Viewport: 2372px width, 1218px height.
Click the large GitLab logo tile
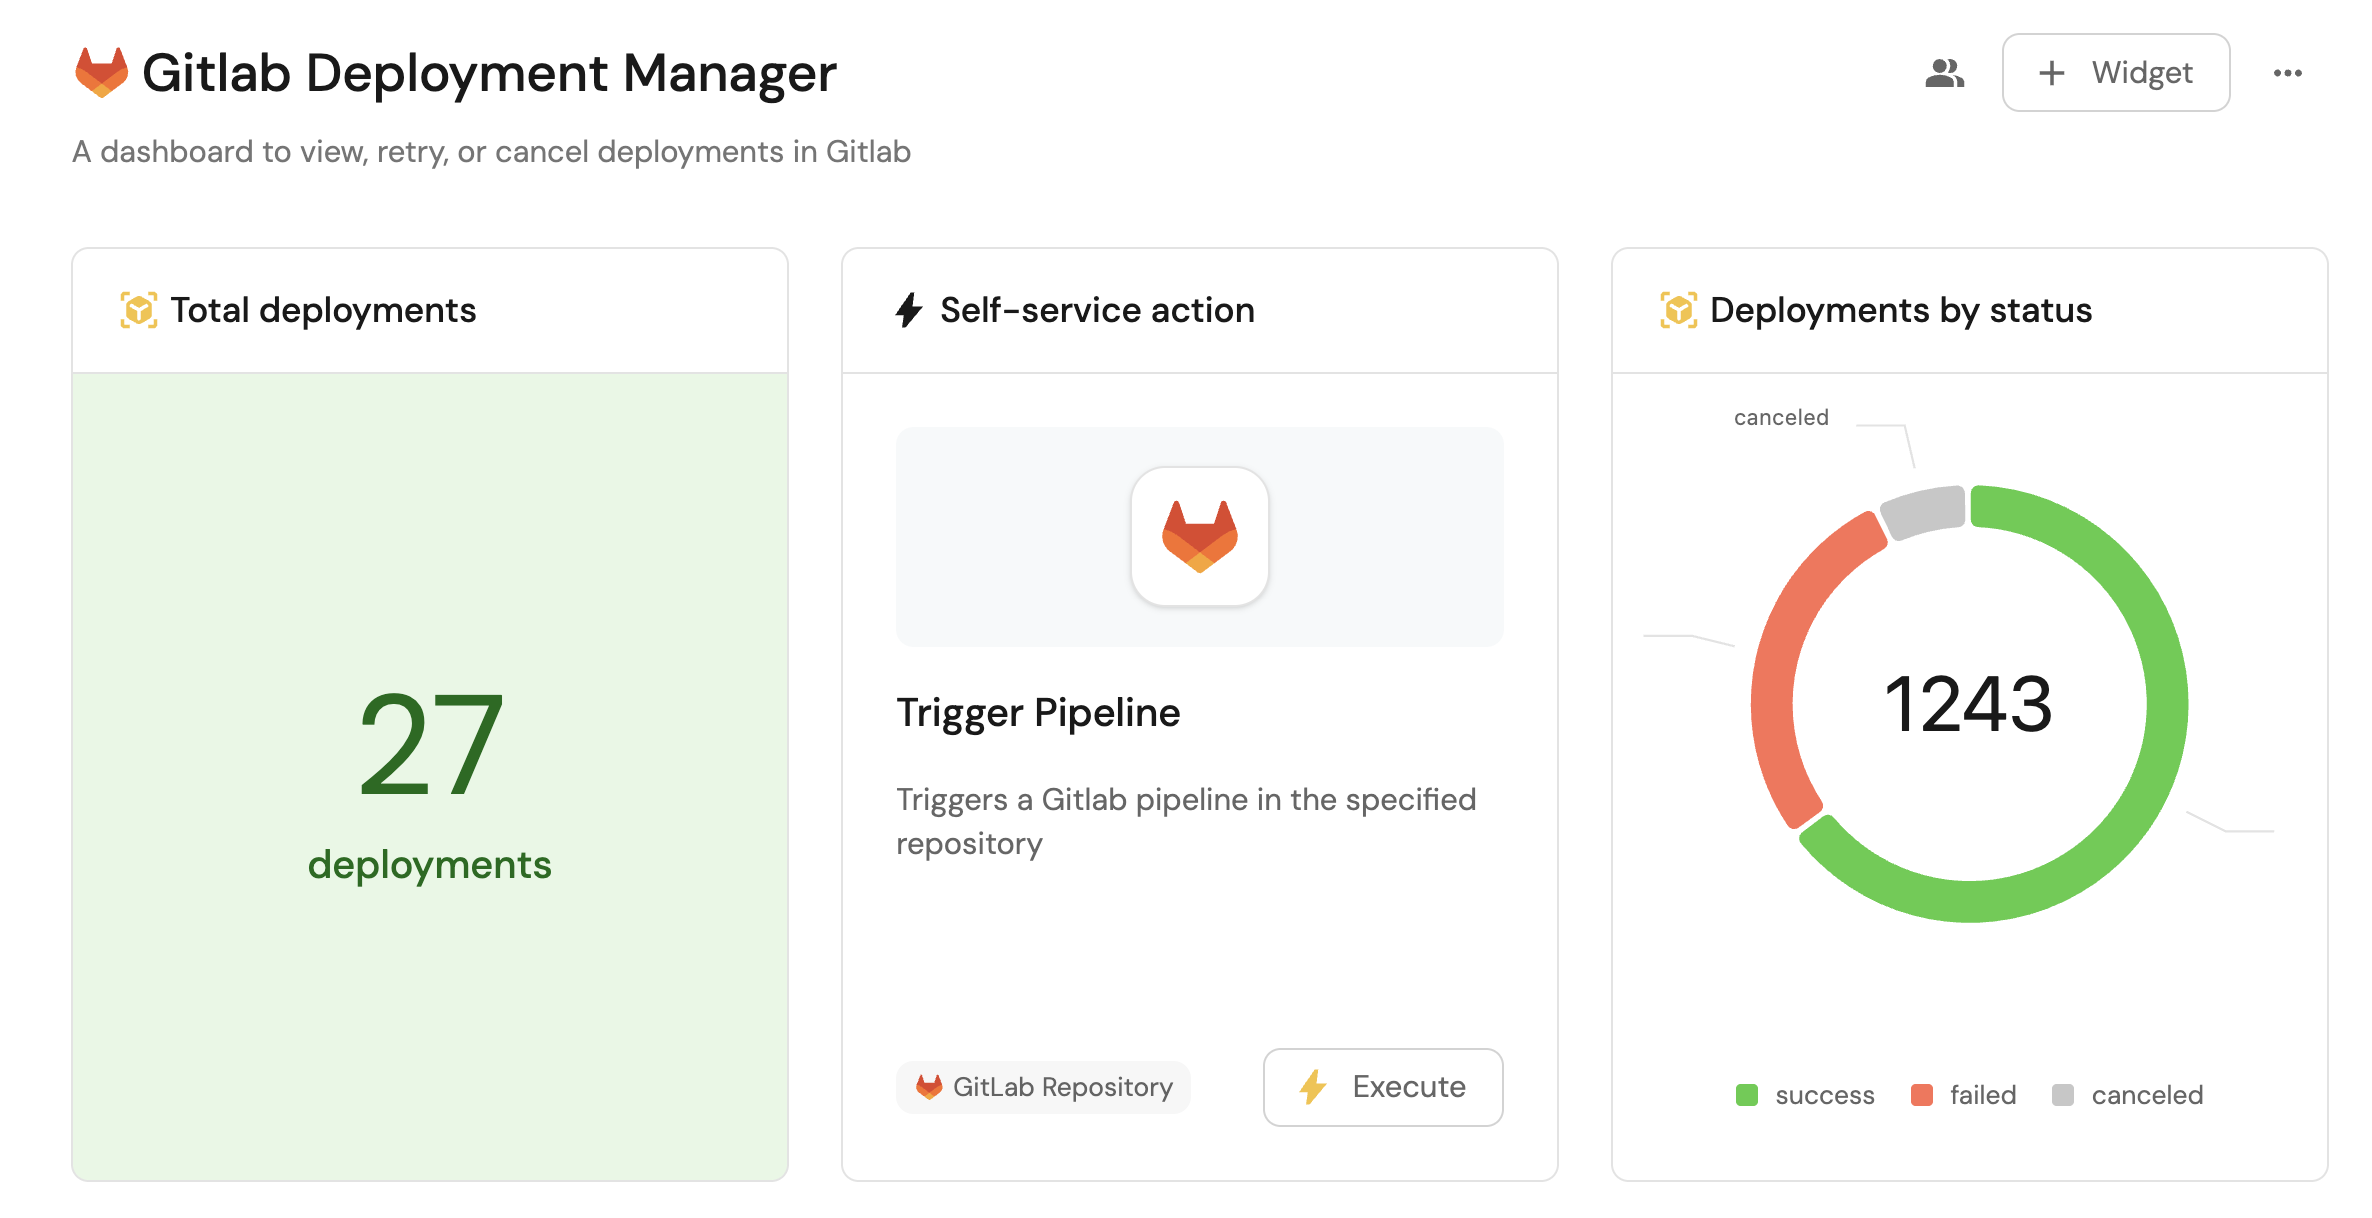point(1199,536)
